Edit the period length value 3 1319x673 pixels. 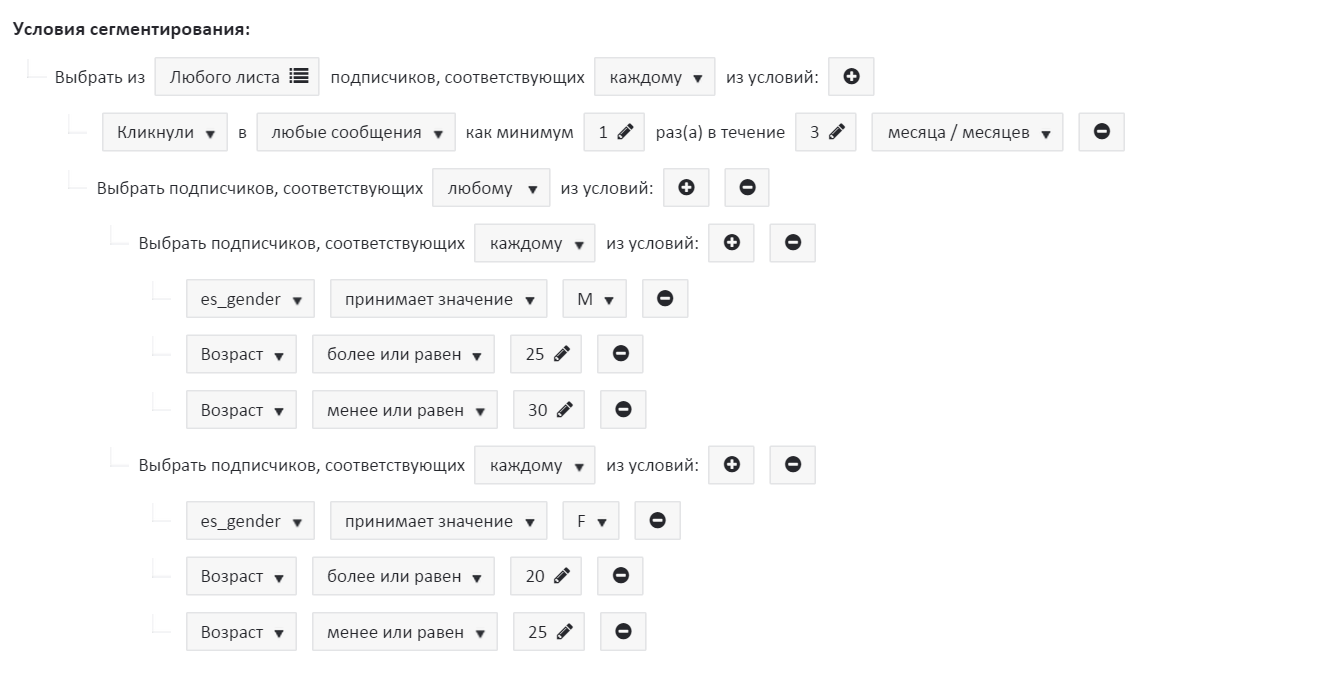tap(825, 132)
